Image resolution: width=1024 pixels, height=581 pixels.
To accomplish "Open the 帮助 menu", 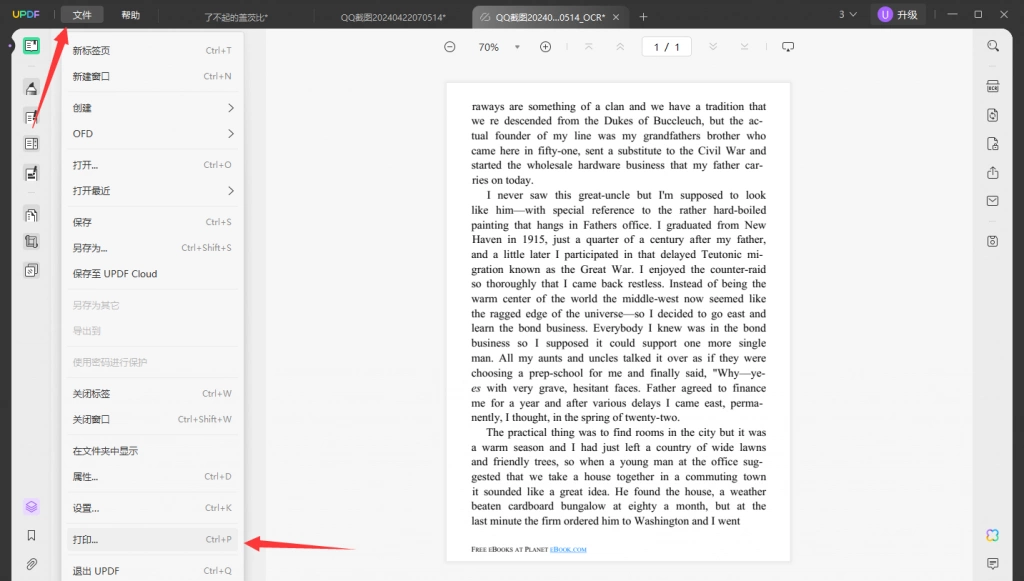I will coord(131,15).
